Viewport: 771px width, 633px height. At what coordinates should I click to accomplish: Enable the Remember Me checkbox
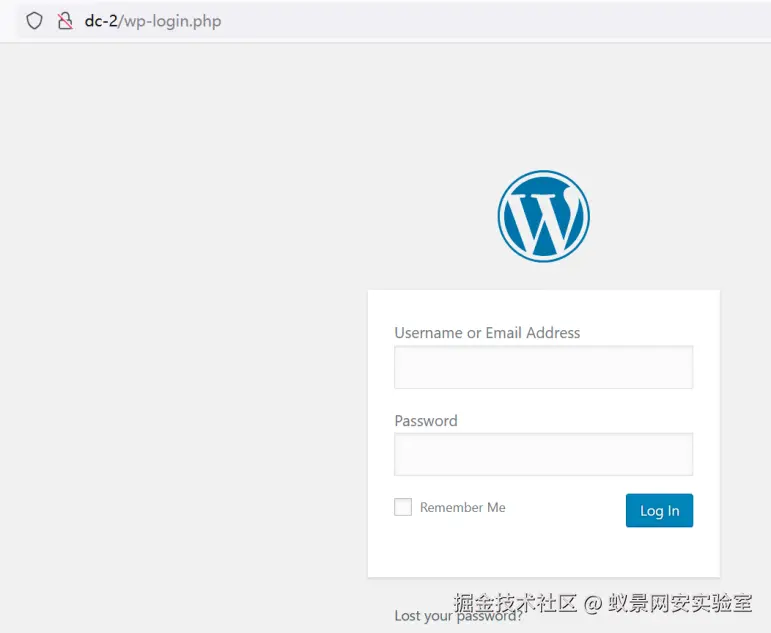click(x=403, y=507)
